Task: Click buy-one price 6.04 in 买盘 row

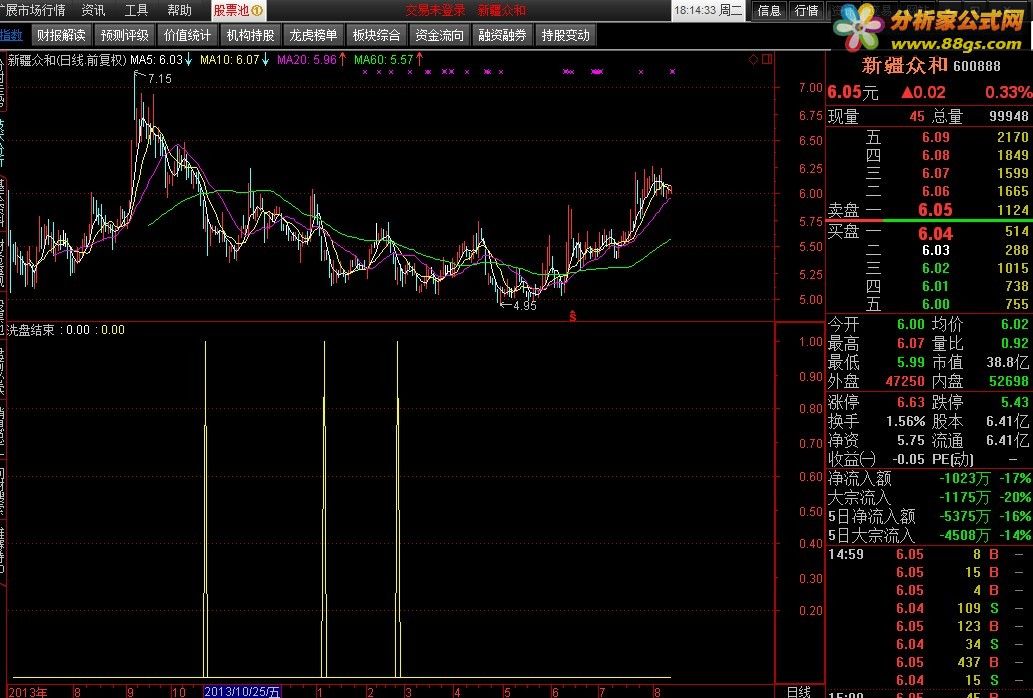Action: coord(935,233)
